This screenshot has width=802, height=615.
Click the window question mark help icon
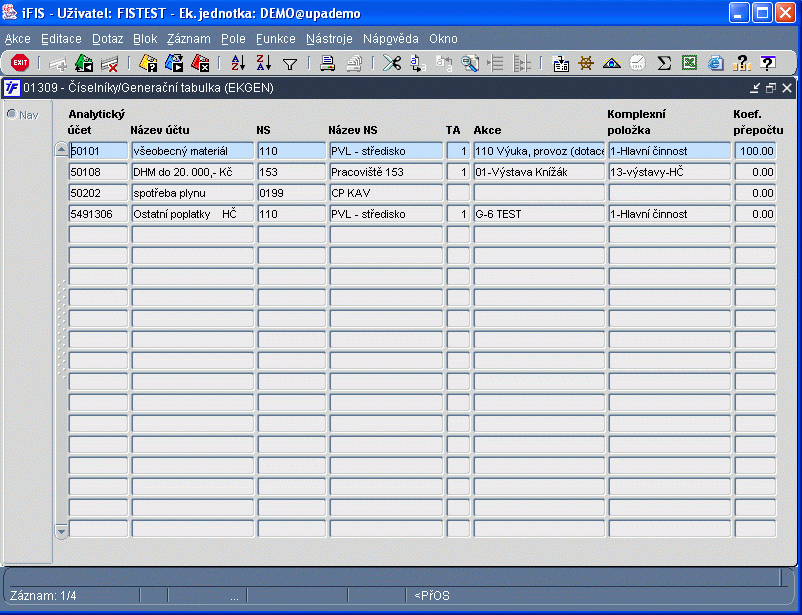(x=767, y=63)
